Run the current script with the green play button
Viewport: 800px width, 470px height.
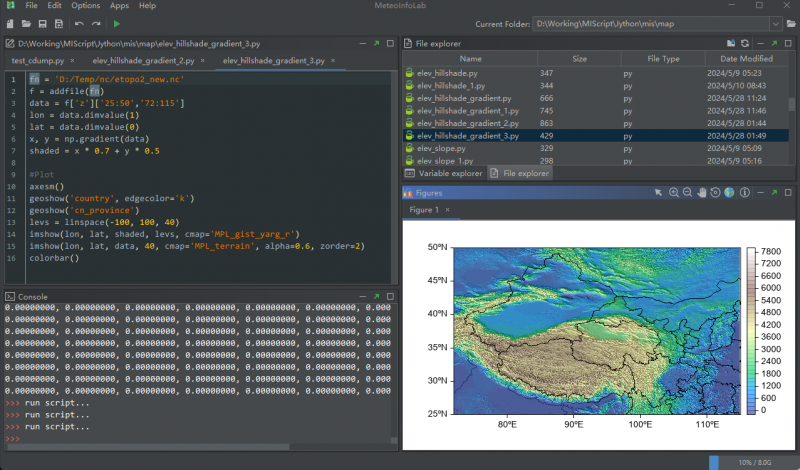point(117,23)
